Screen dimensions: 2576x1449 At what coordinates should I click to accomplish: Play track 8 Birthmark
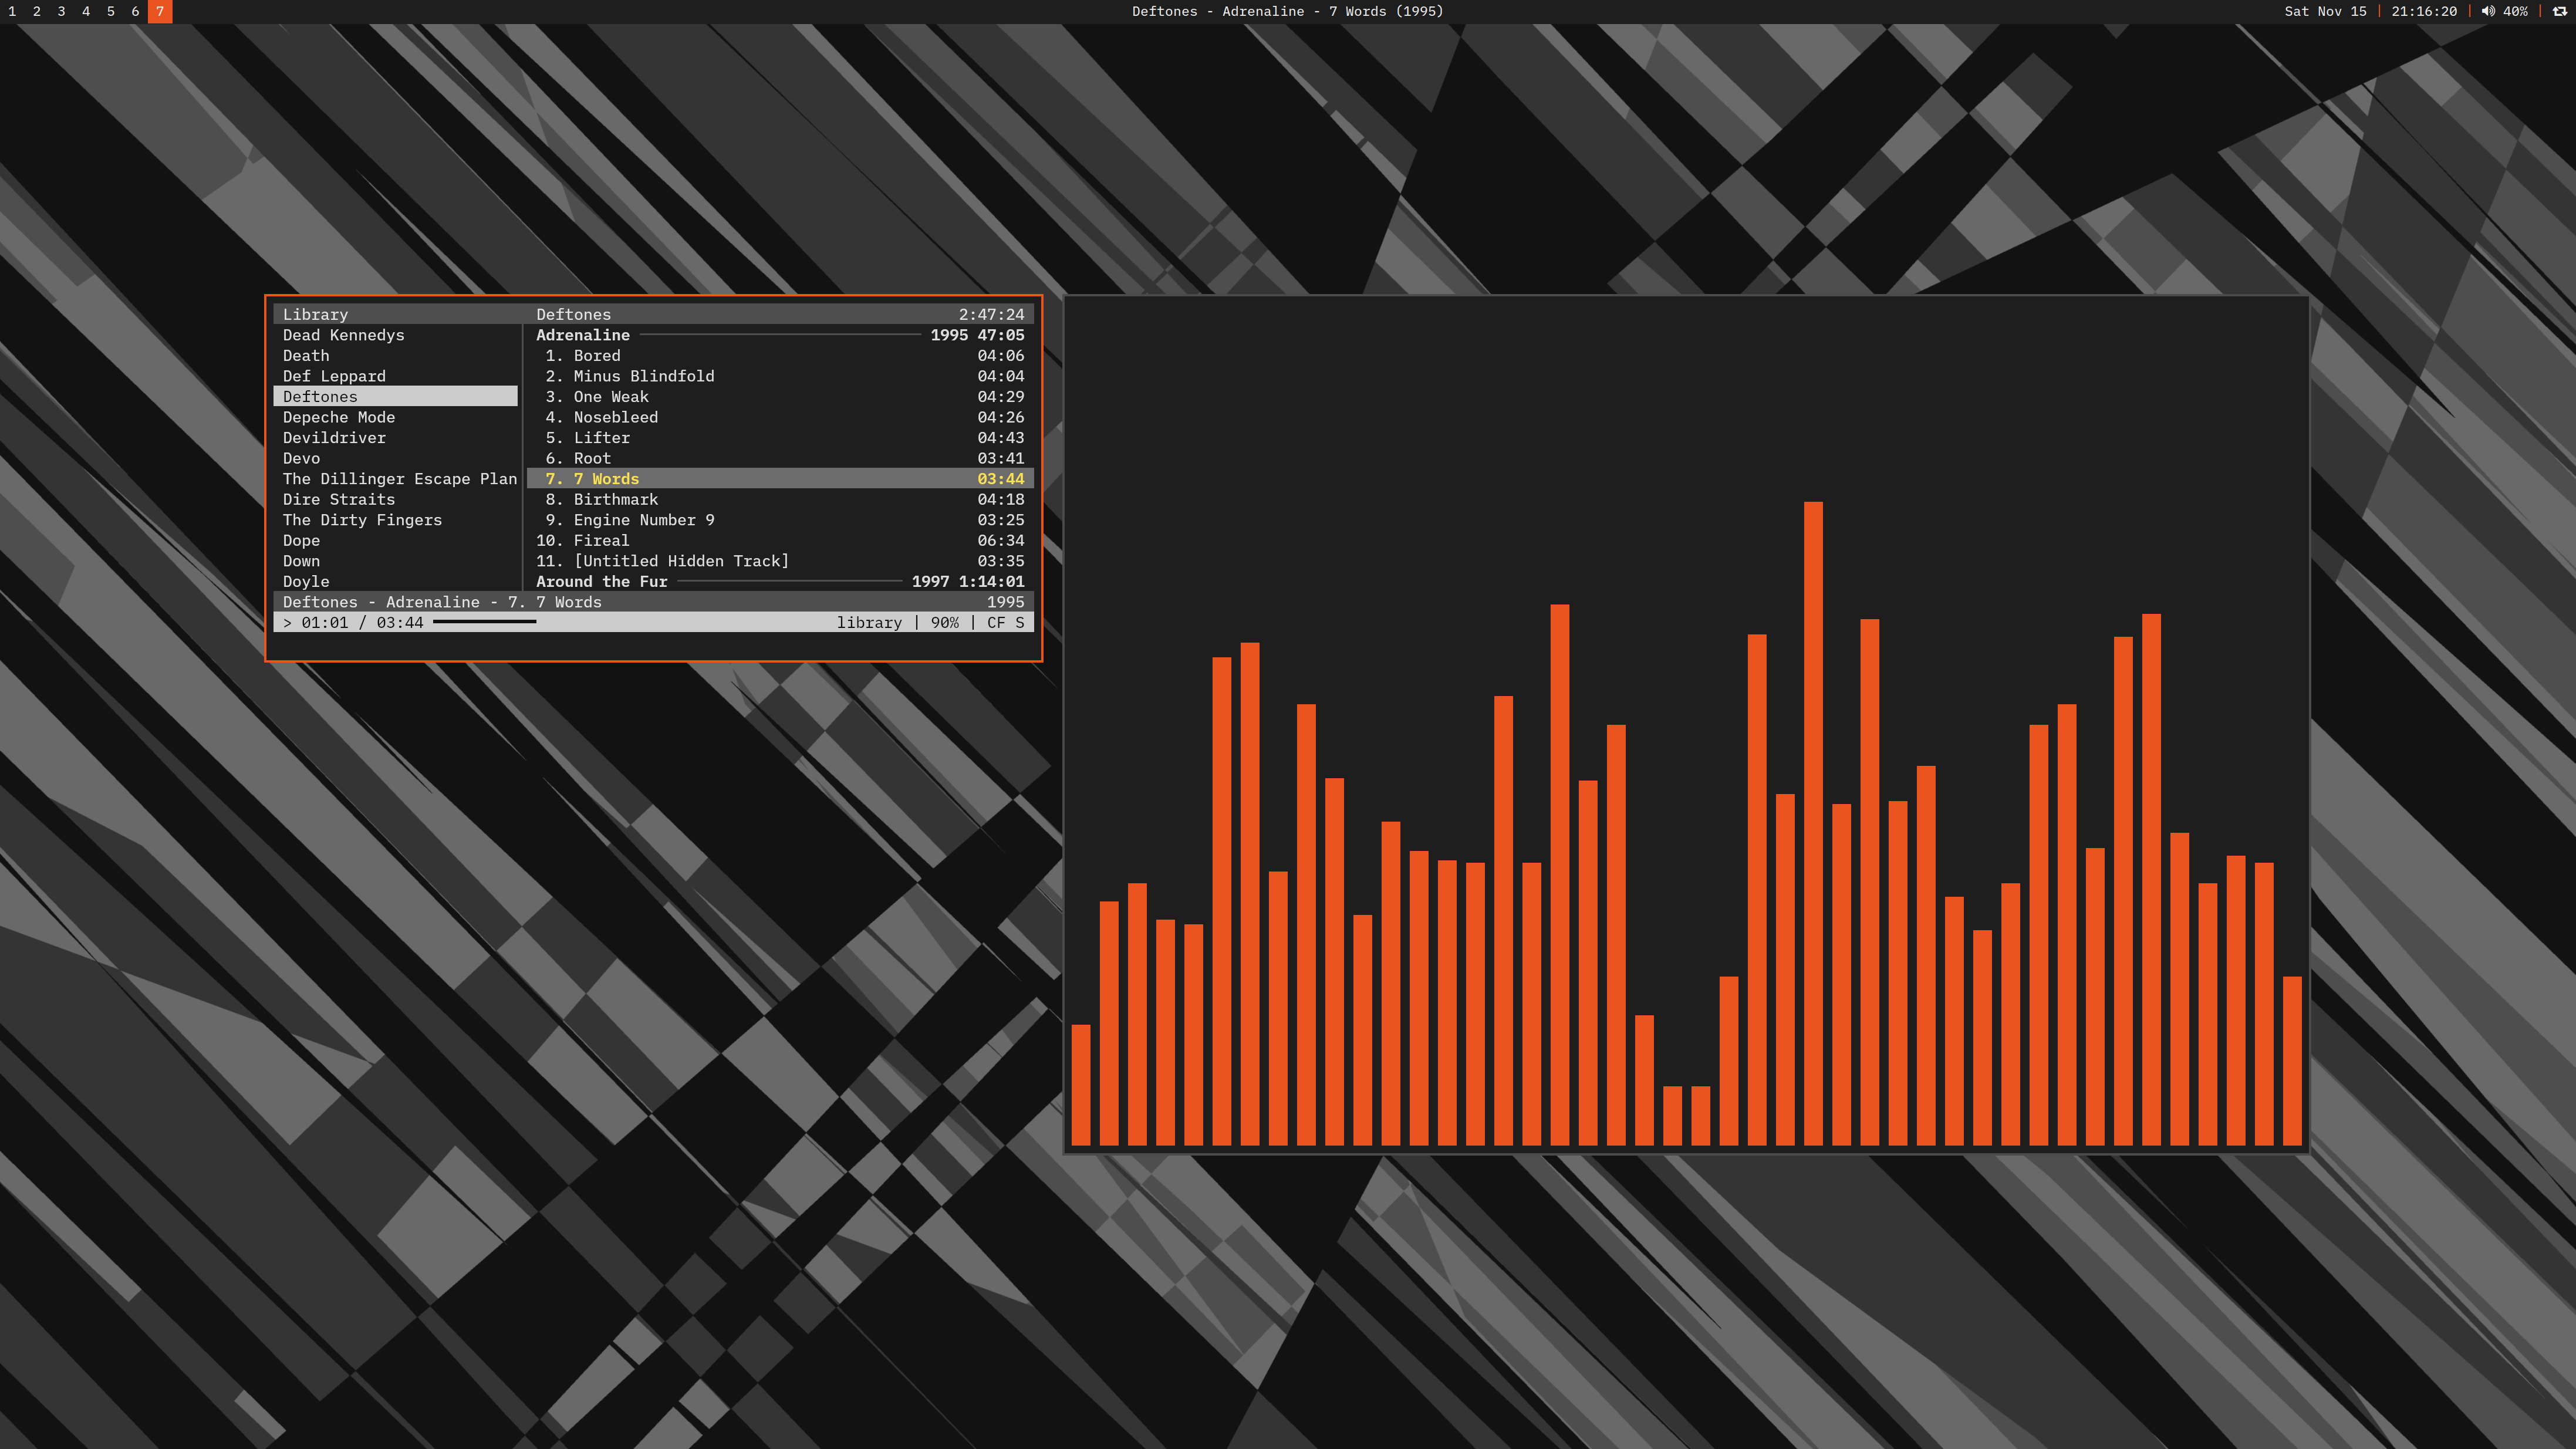coord(615,499)
